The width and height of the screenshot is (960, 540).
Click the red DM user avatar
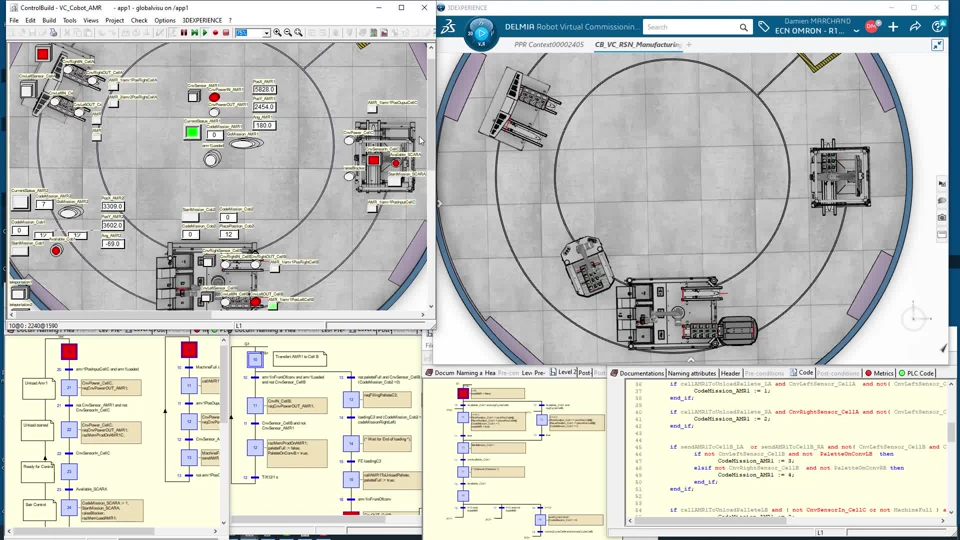point(872,26)
